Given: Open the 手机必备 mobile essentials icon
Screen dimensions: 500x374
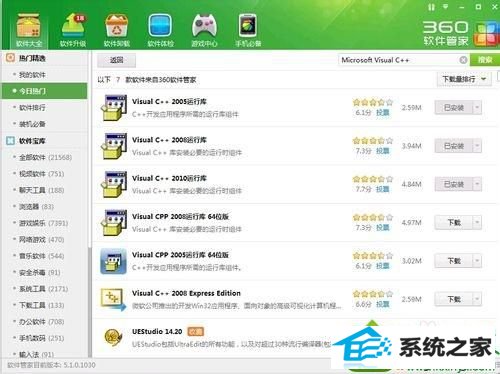Looking at the screenshot, I should click(x=248, y=30).
